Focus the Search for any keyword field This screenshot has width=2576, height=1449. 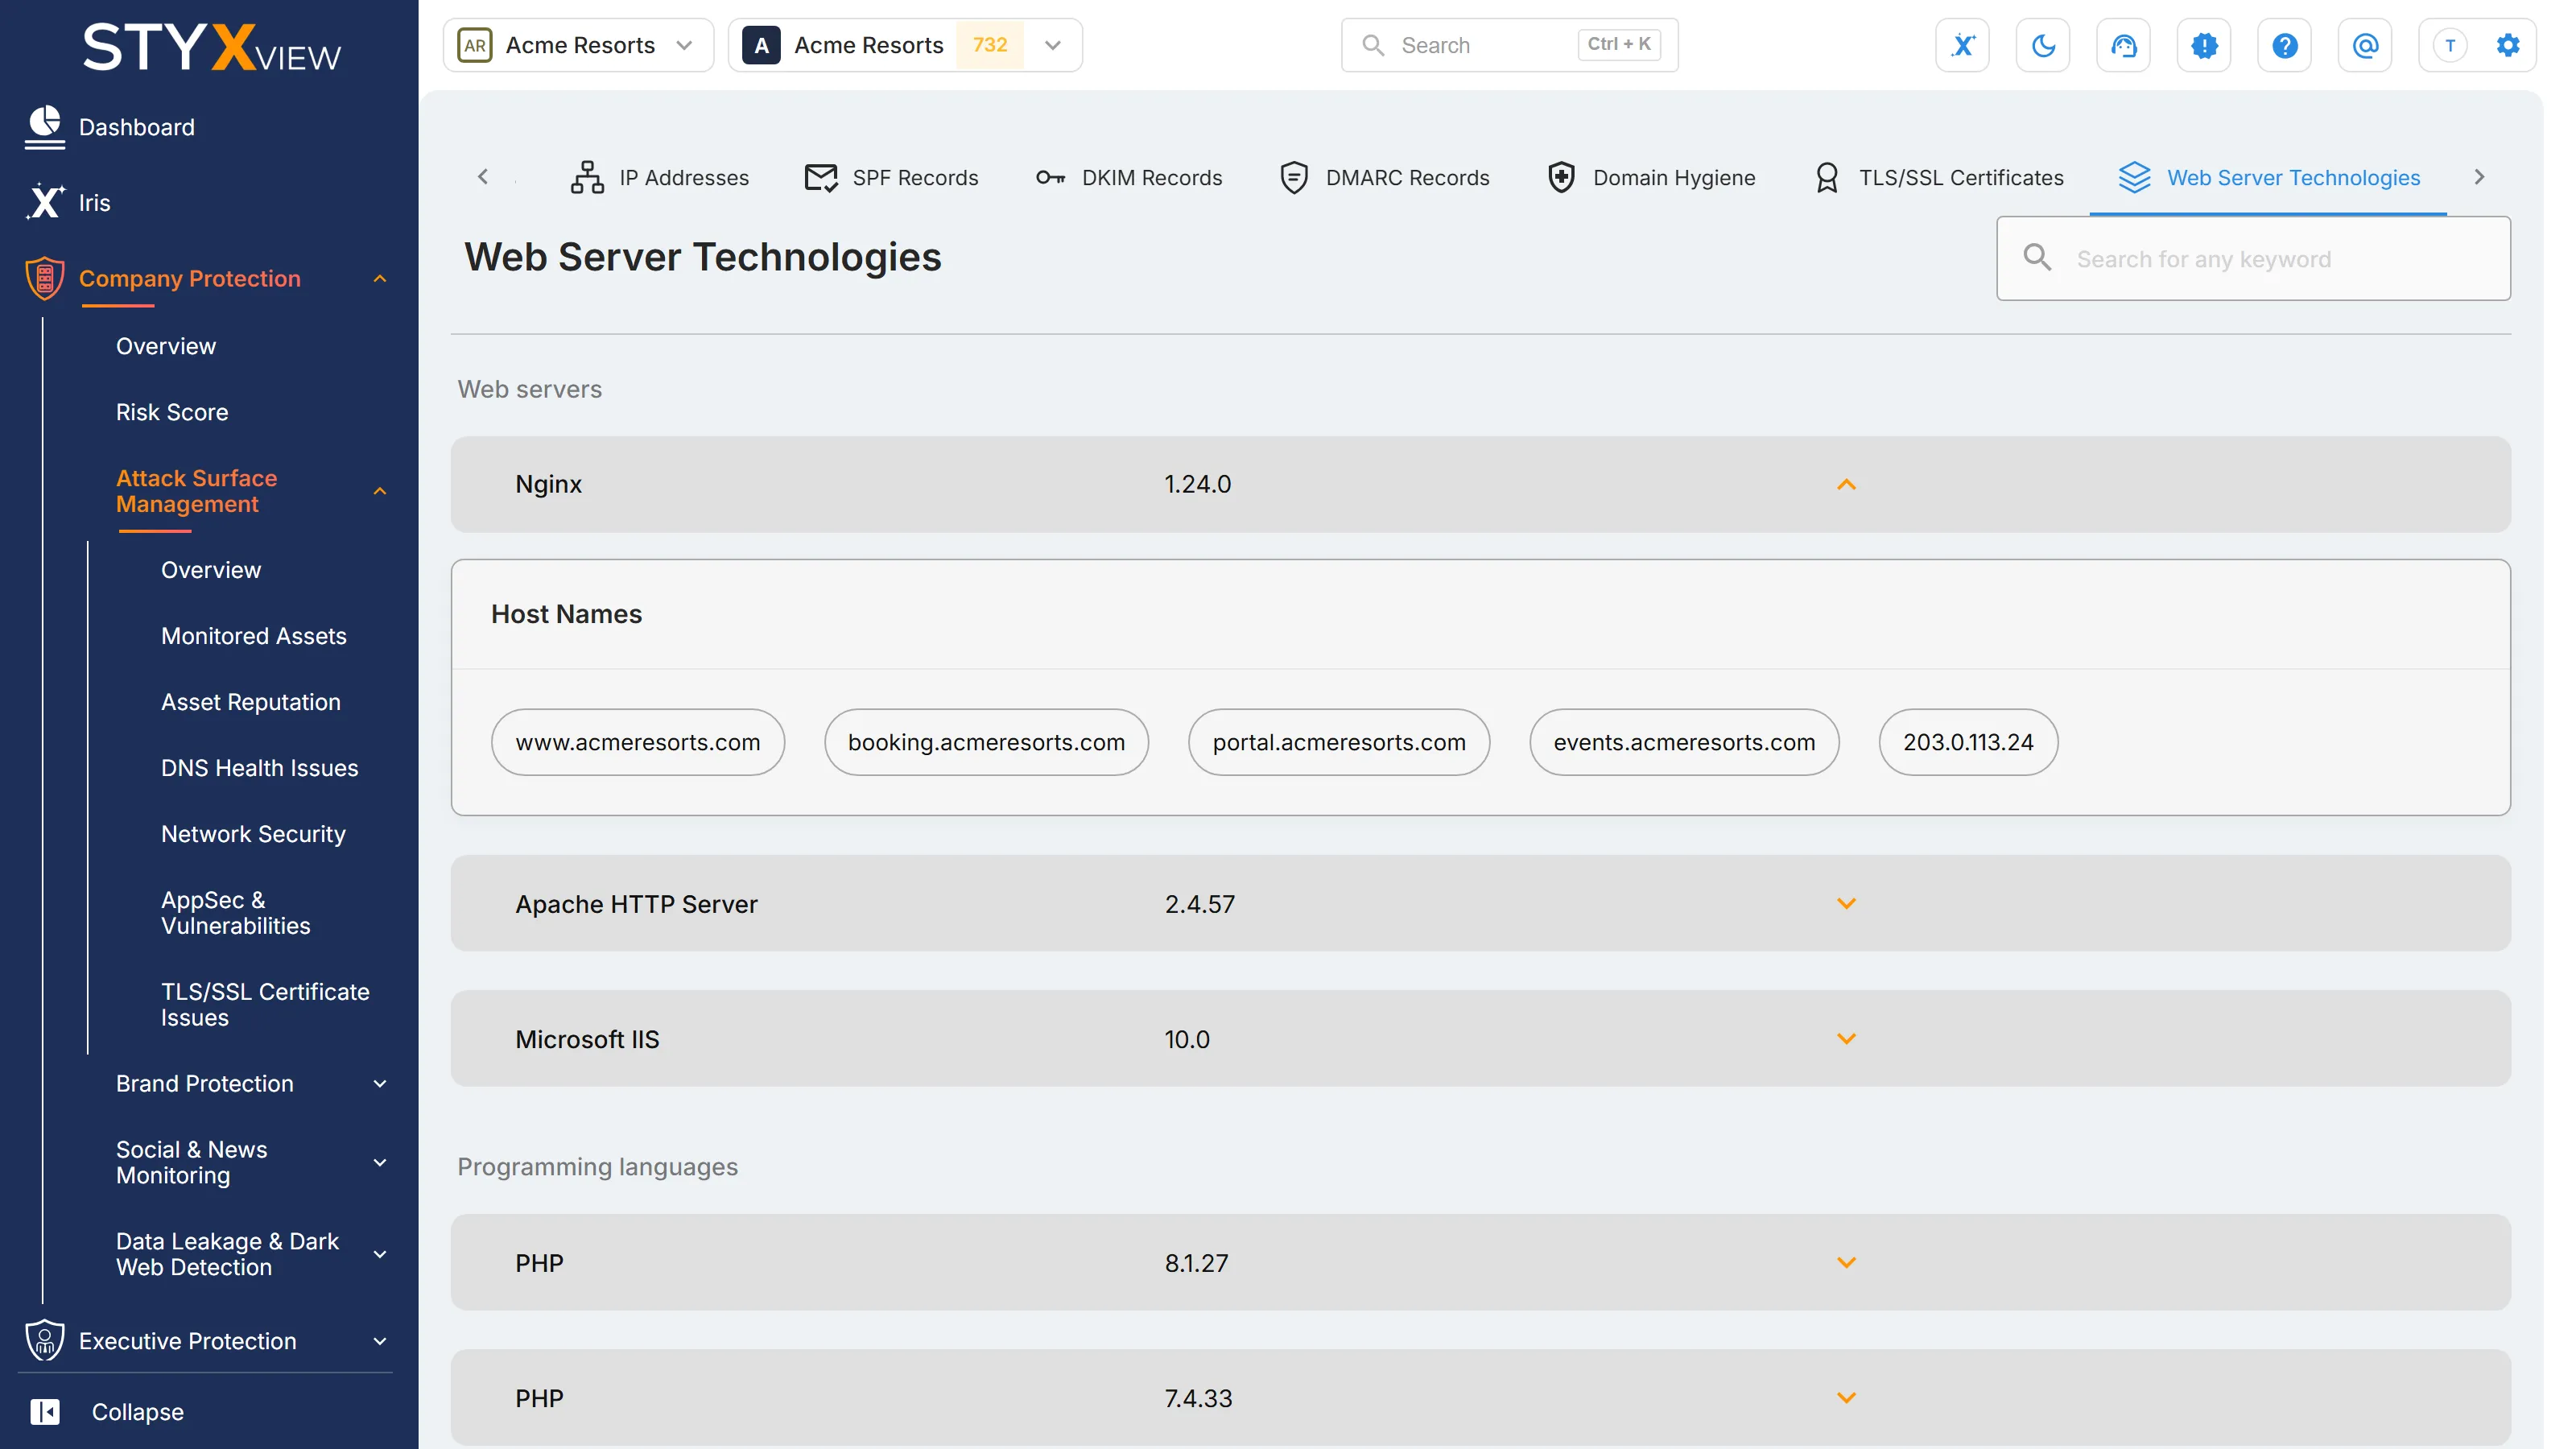[x=2253, y=258]
